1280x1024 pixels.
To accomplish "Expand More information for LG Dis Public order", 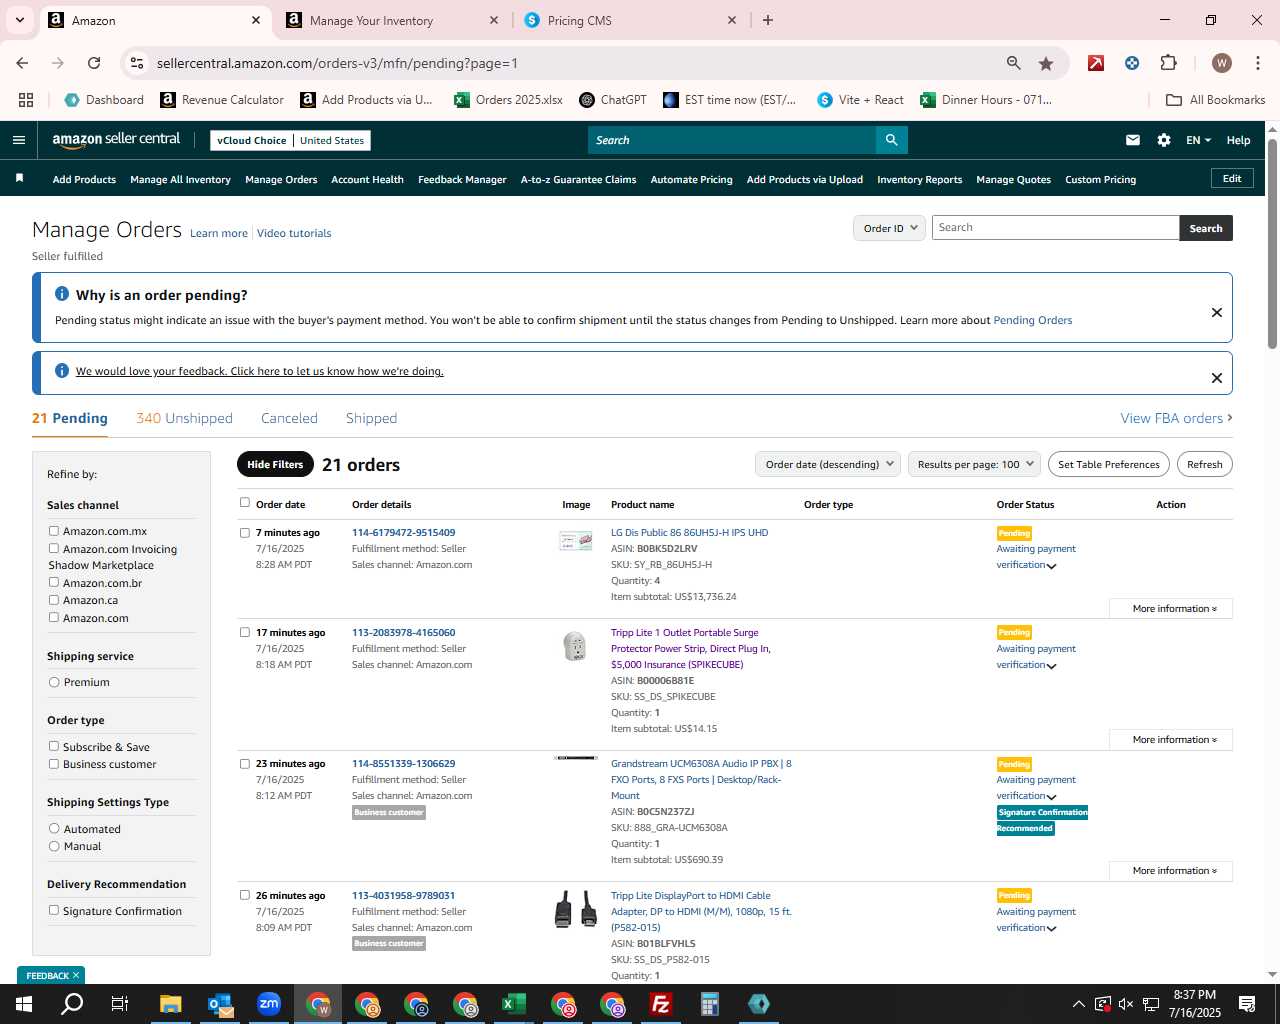I will [1171, 608].
